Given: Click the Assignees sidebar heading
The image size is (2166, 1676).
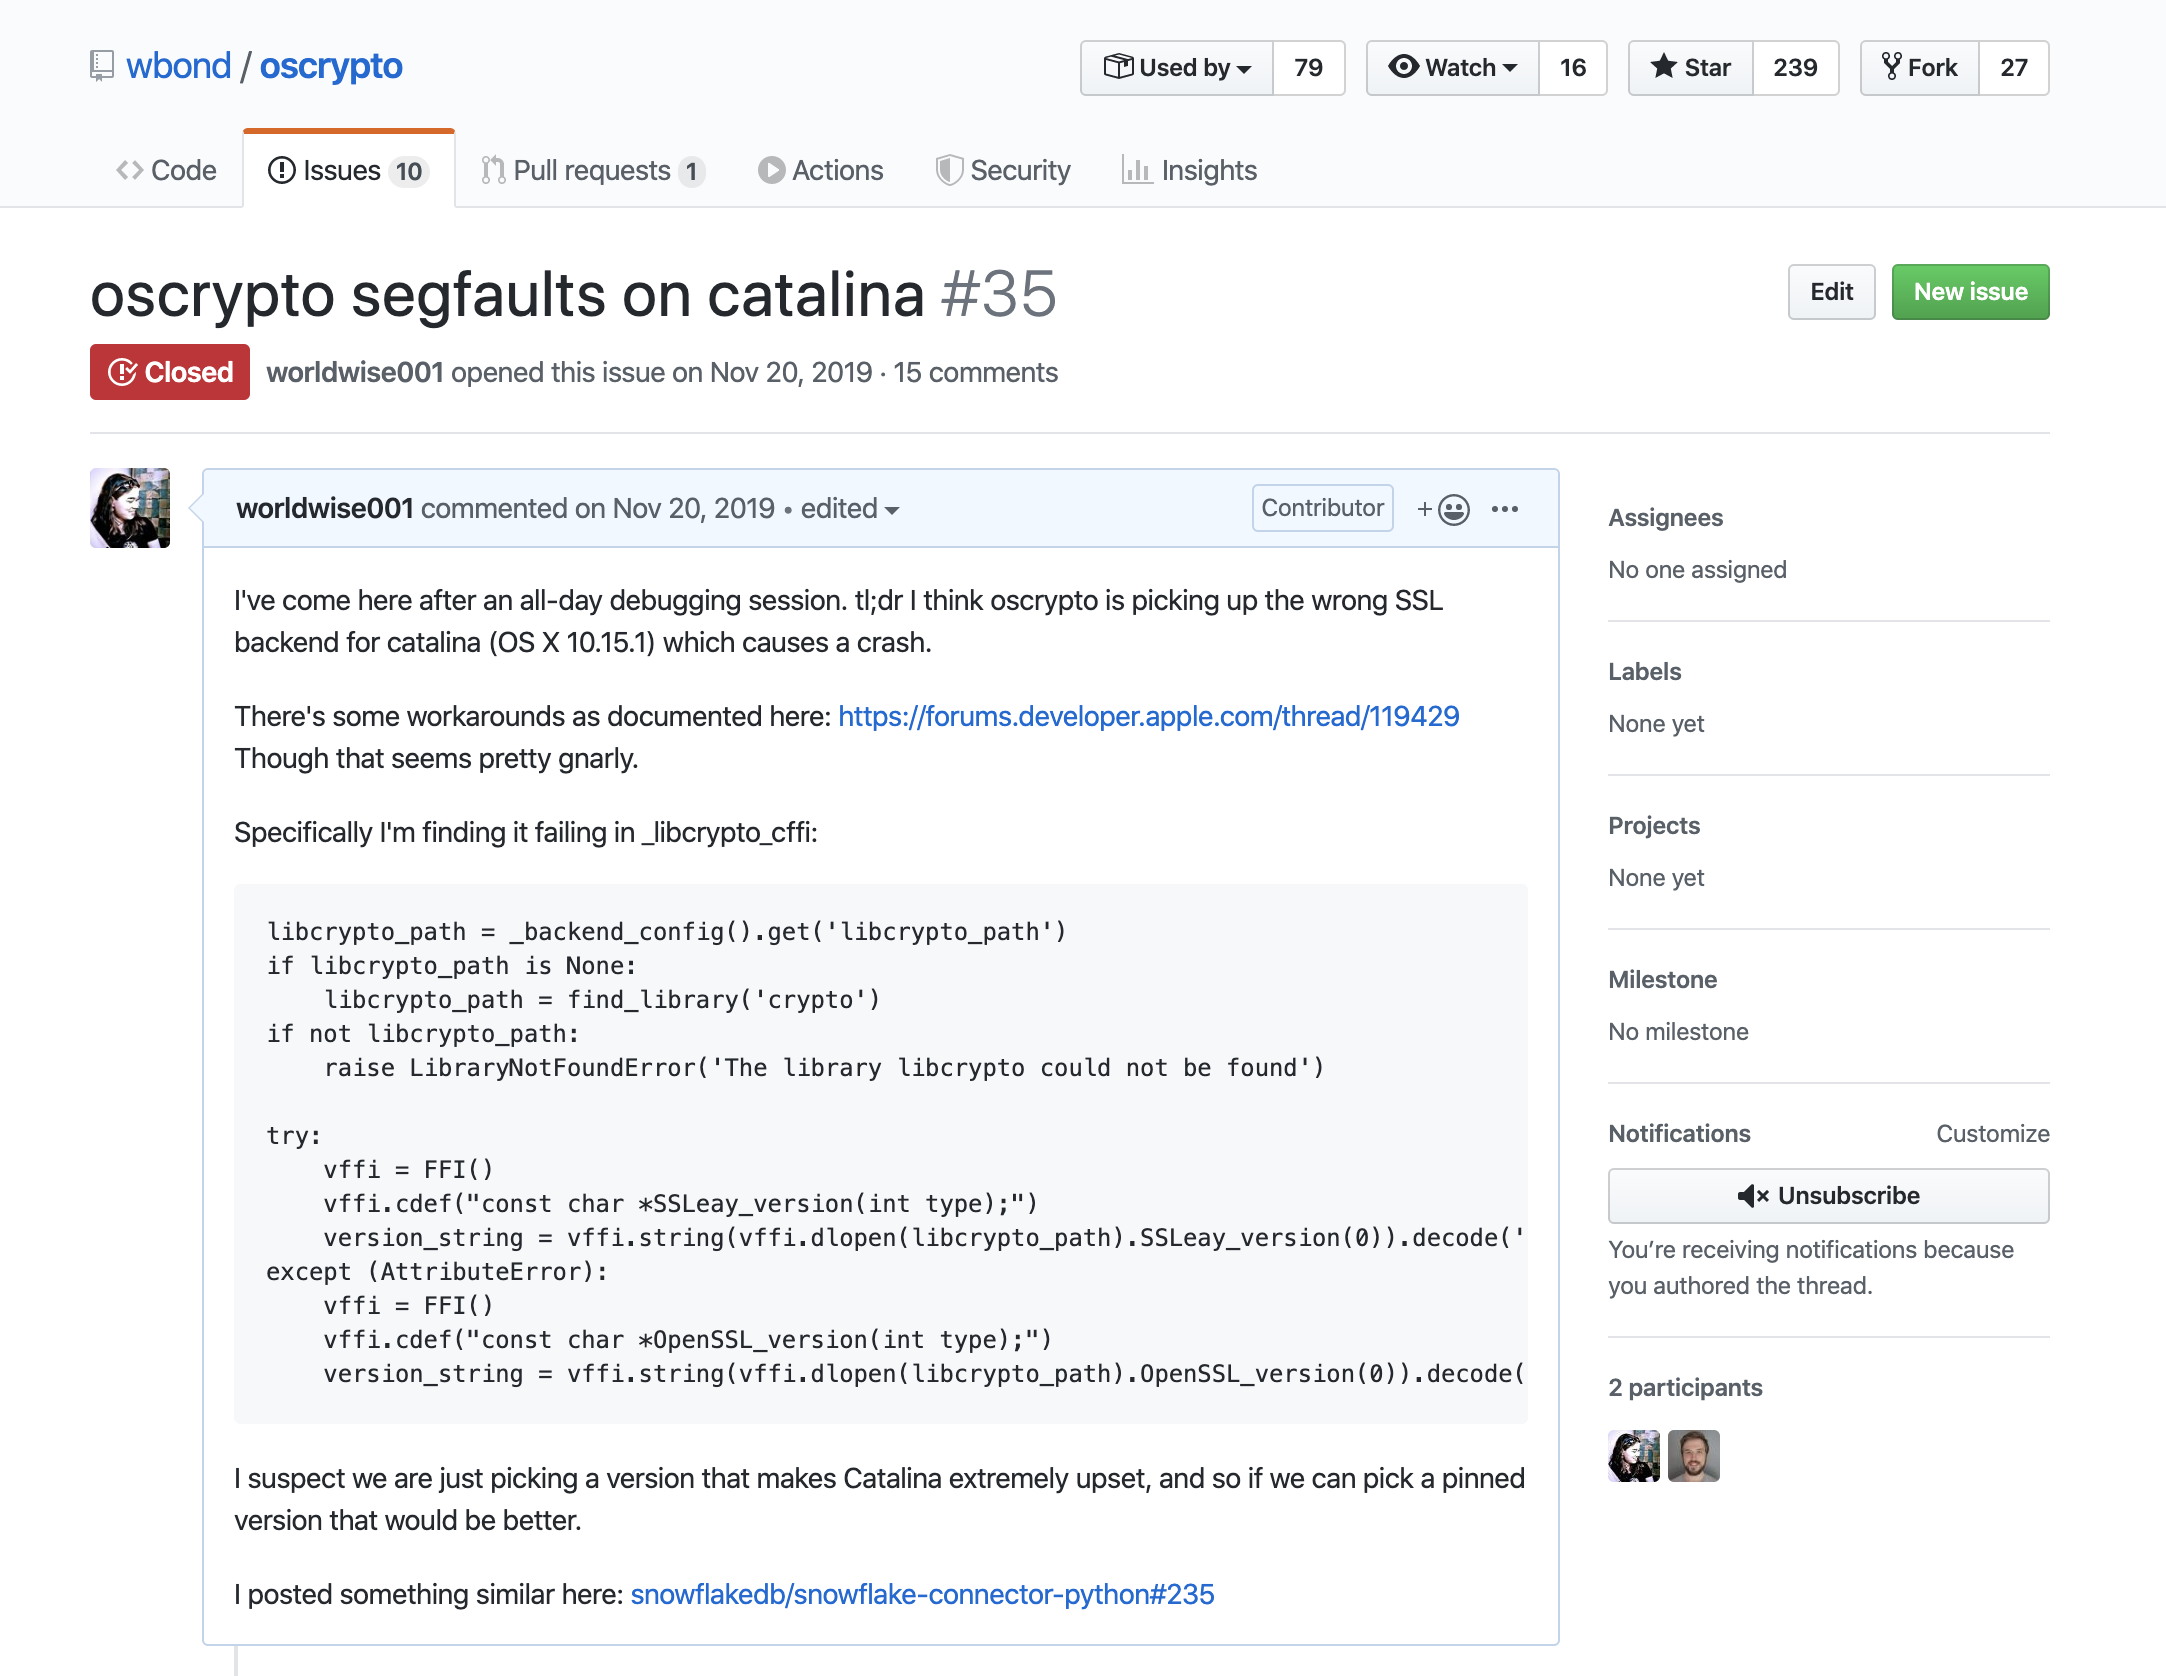Looking at the screenshot, I should pos(1666,518).
